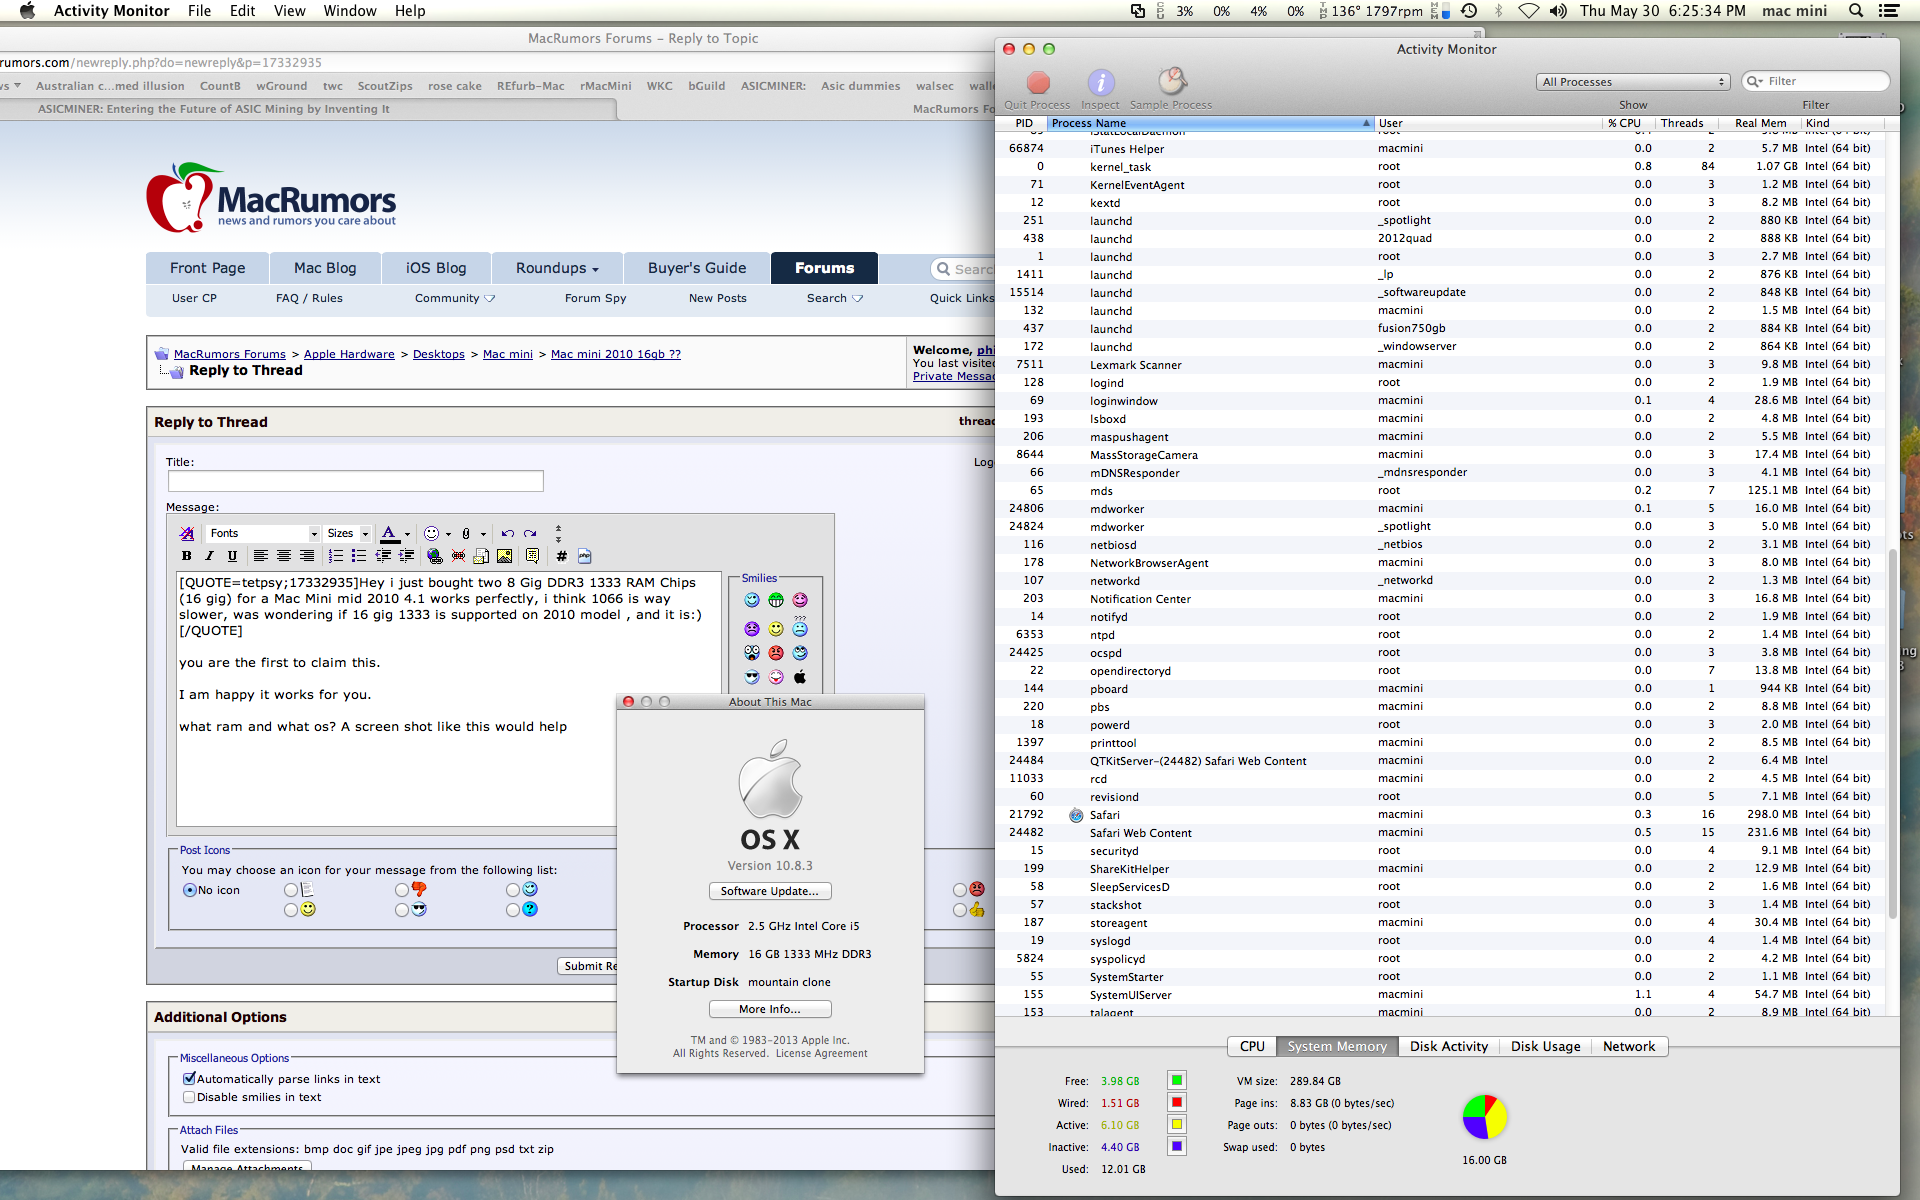This screenshot has width=1920, height=1200.
Task: Toggle bold formatting in the message editor
Action: pos(186,556)
